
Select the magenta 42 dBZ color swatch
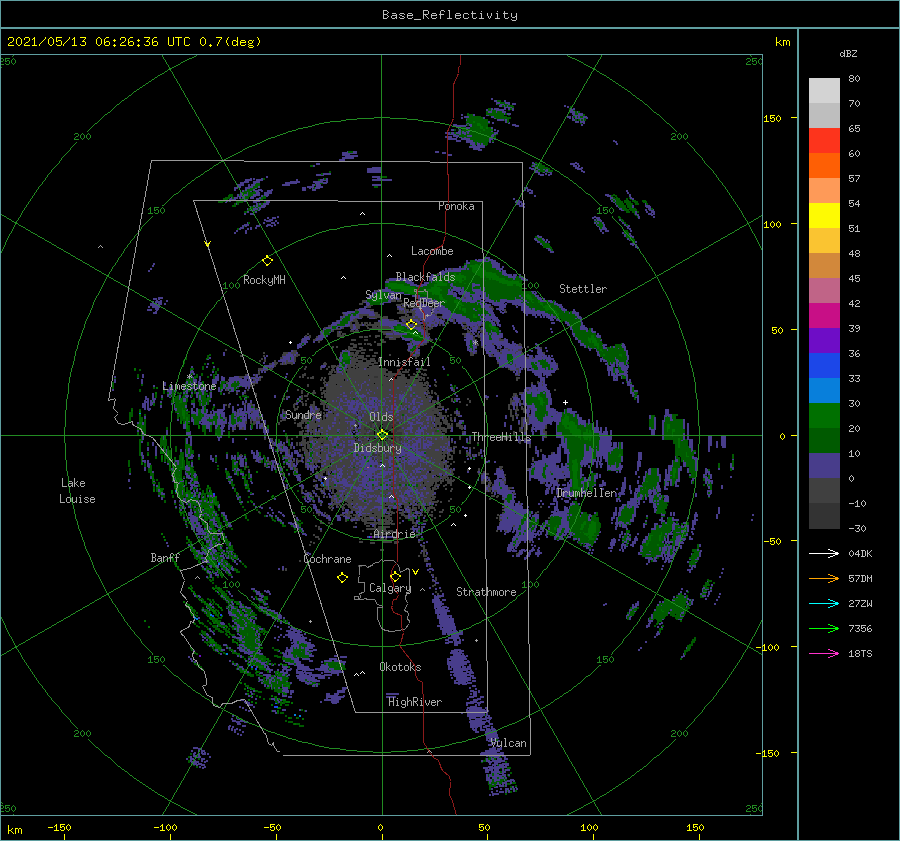coord(824,316)
